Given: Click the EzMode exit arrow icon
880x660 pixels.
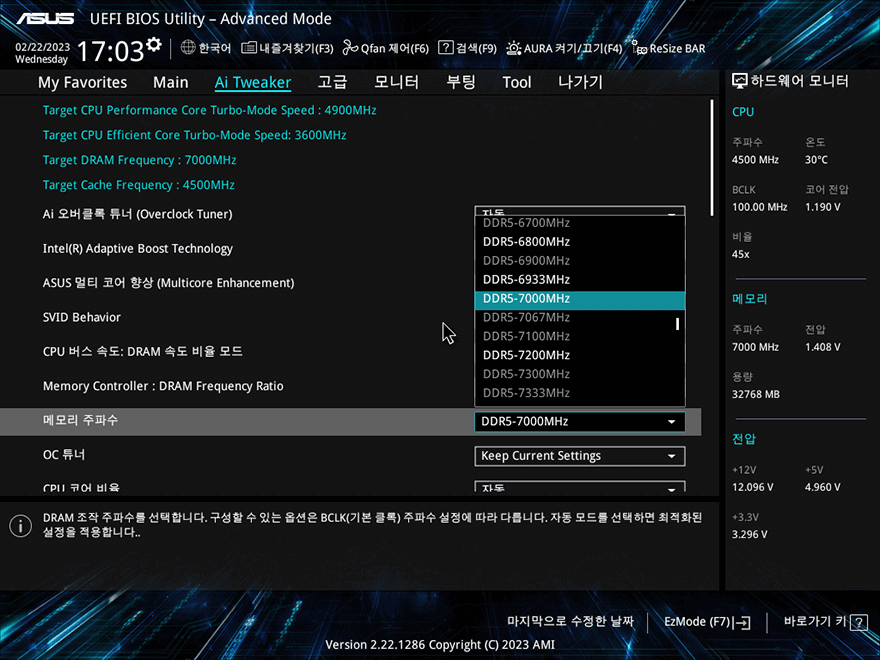Looking at the screenshot, I should coord(742,622).
